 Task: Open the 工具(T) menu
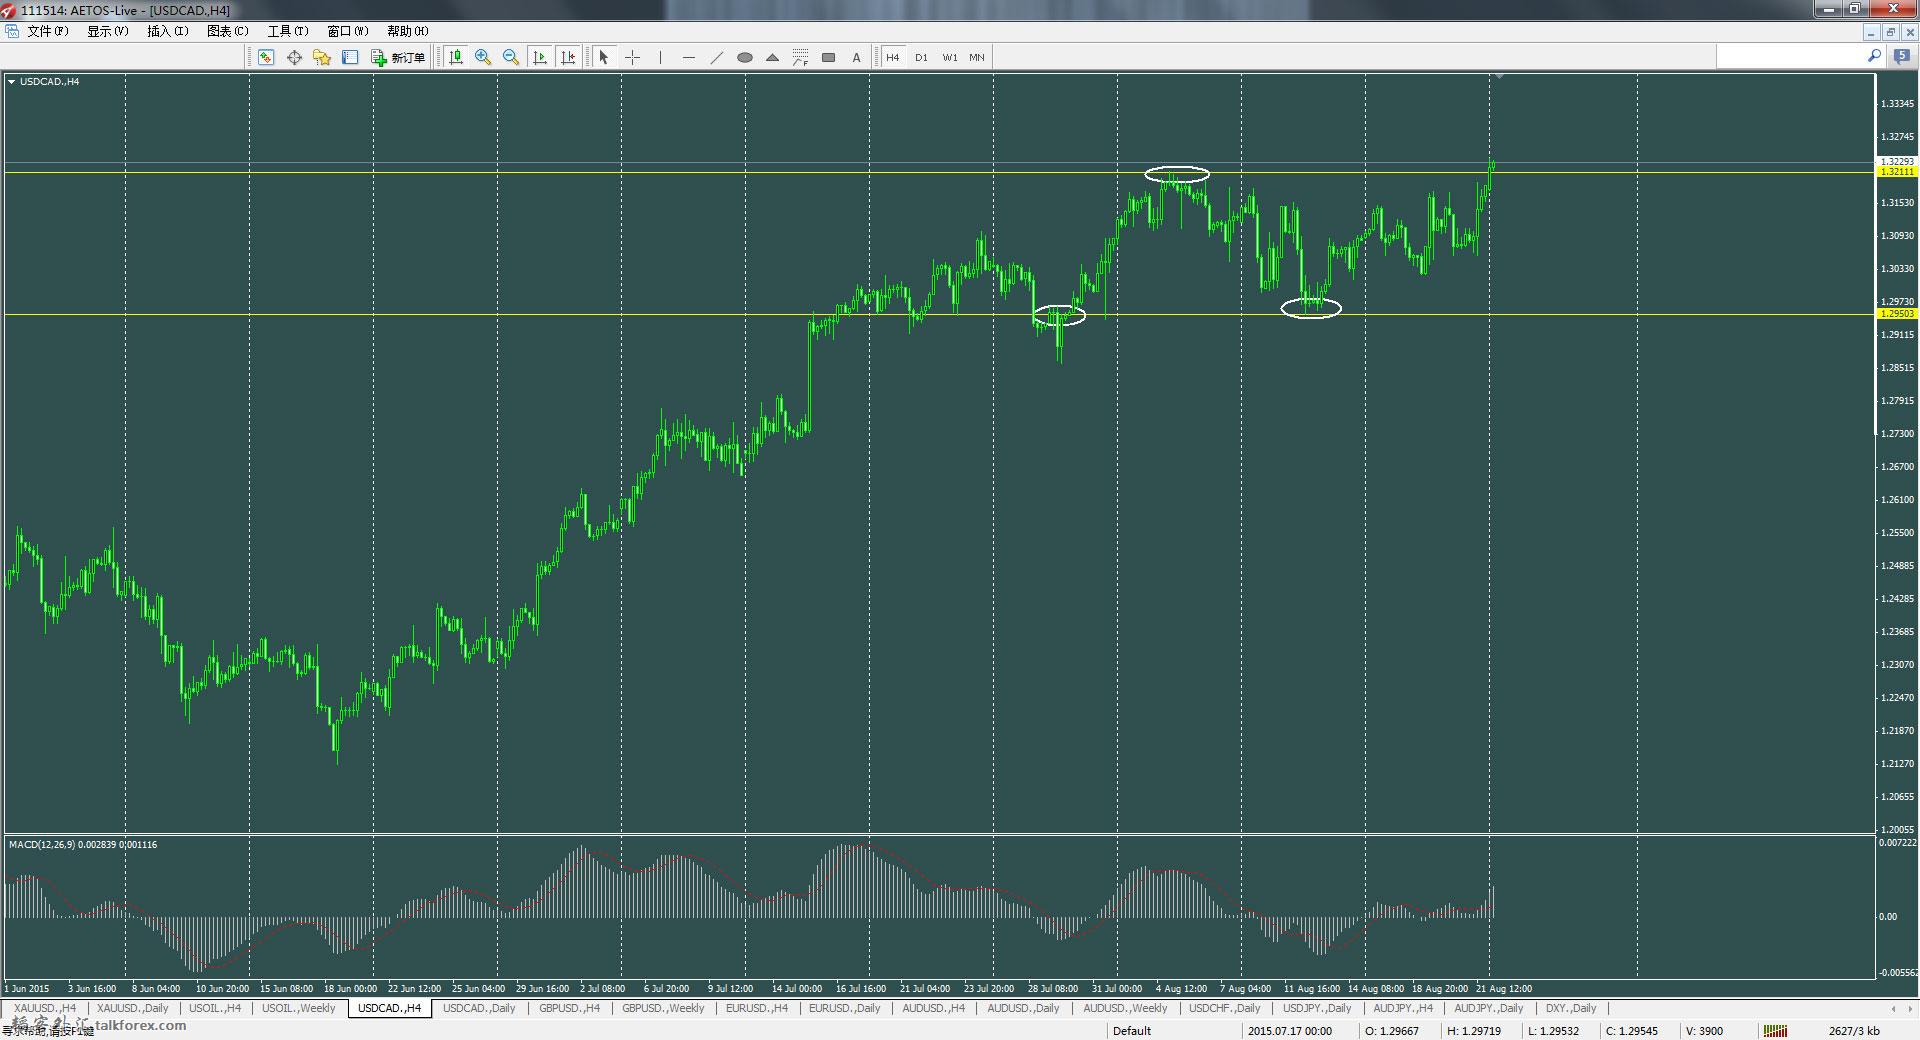coord(288,31)
